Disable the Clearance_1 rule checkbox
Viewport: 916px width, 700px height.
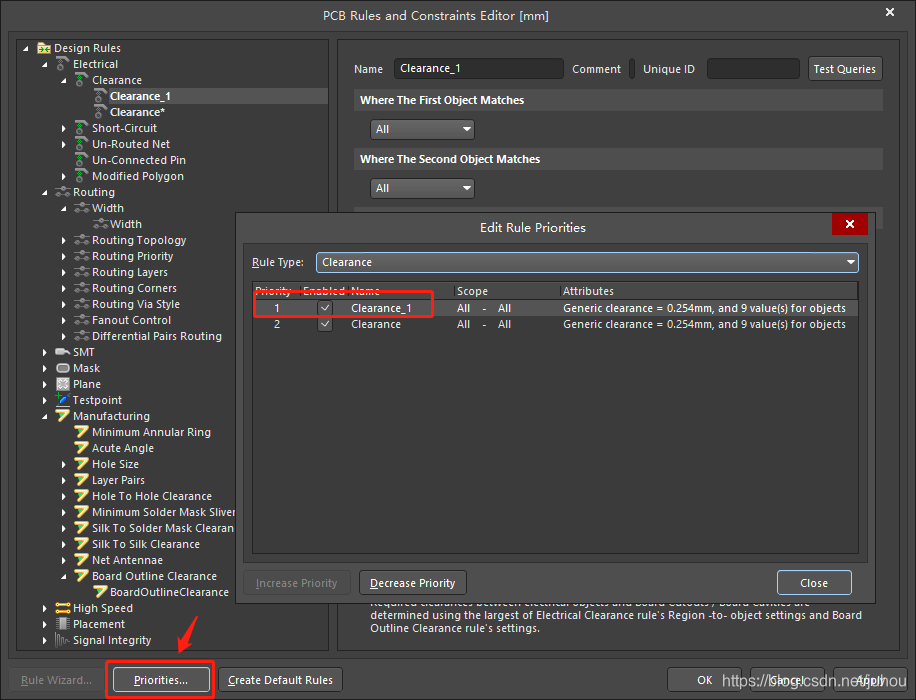point(325,308)
